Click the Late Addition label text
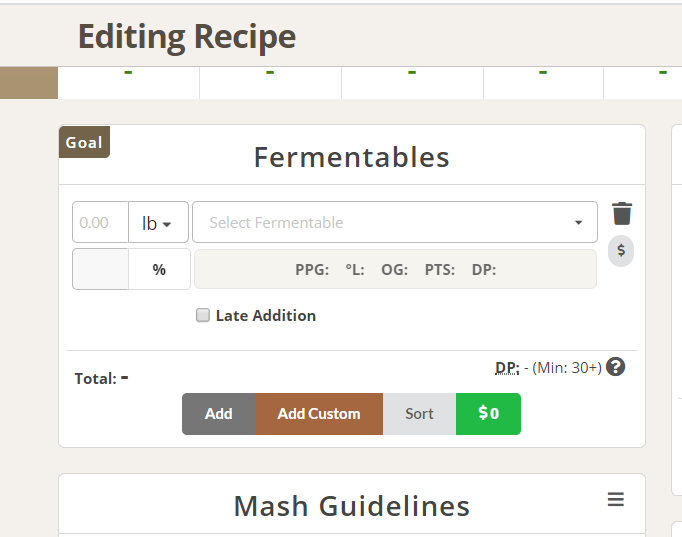Viewport: 682px width, 537px height. tap(266, 316)
